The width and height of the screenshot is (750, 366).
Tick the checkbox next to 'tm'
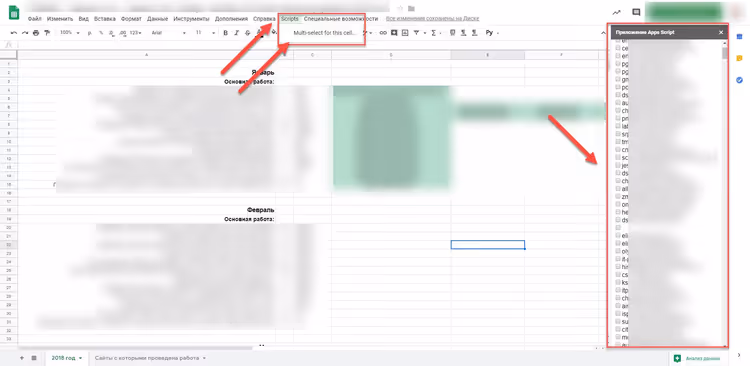point(618,141)
